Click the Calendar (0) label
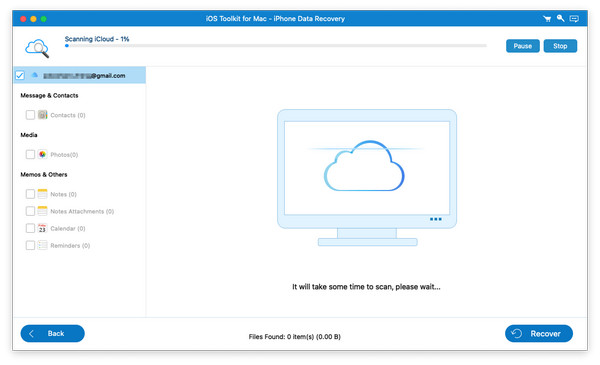The height and width of the screenshot is (365, 600). [x=68, y=228]
